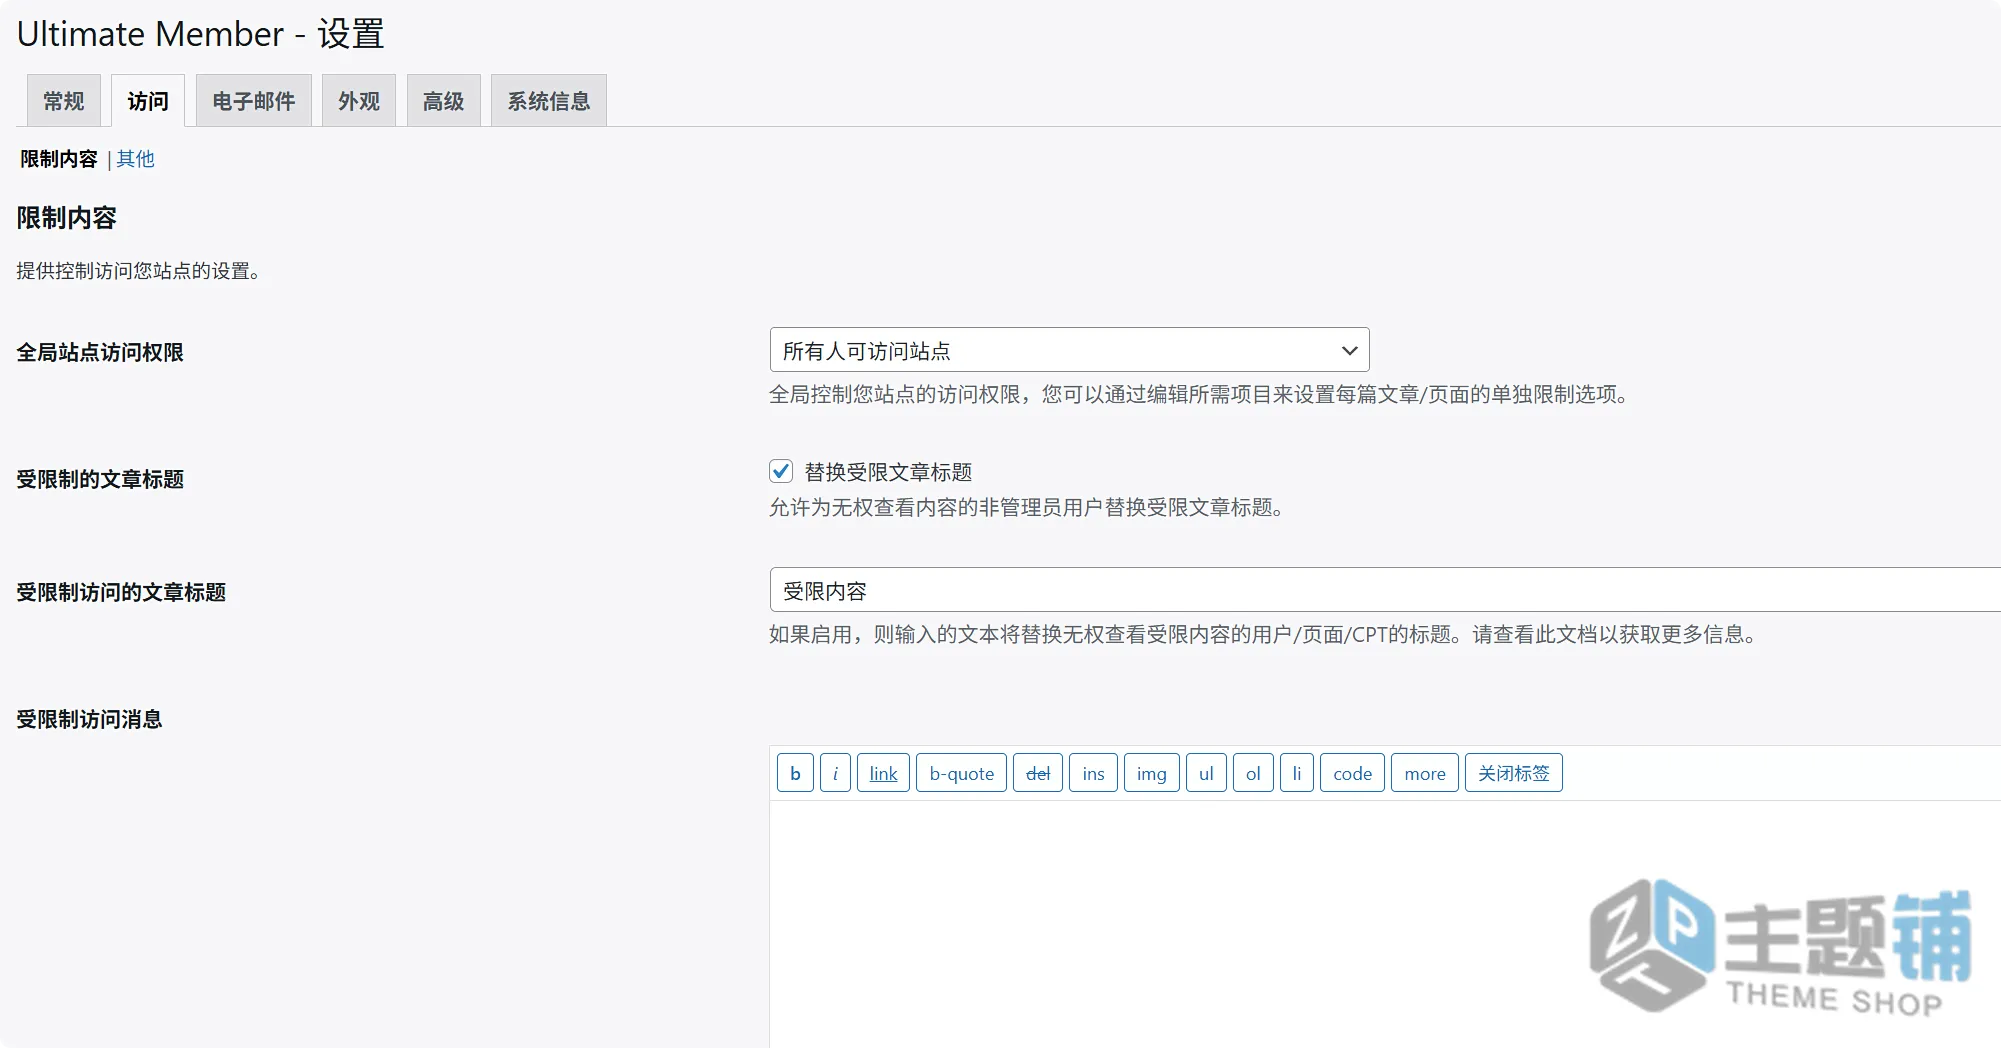
Task: Click the 'Ultimate Member - 设置' page title
Action: pos(200,34)
